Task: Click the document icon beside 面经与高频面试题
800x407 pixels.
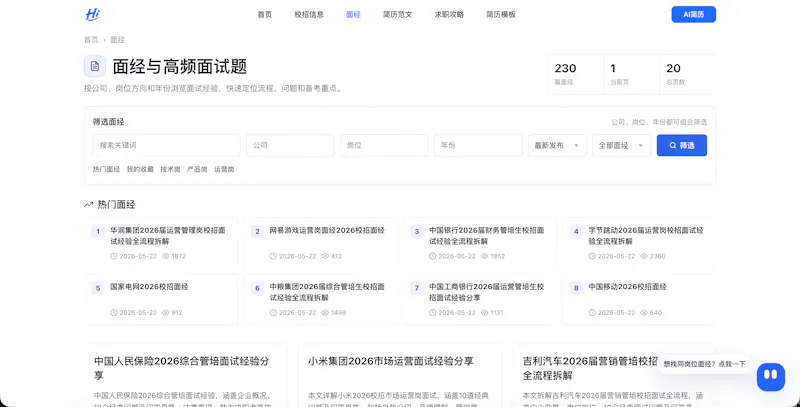Action: pos(95,66)
